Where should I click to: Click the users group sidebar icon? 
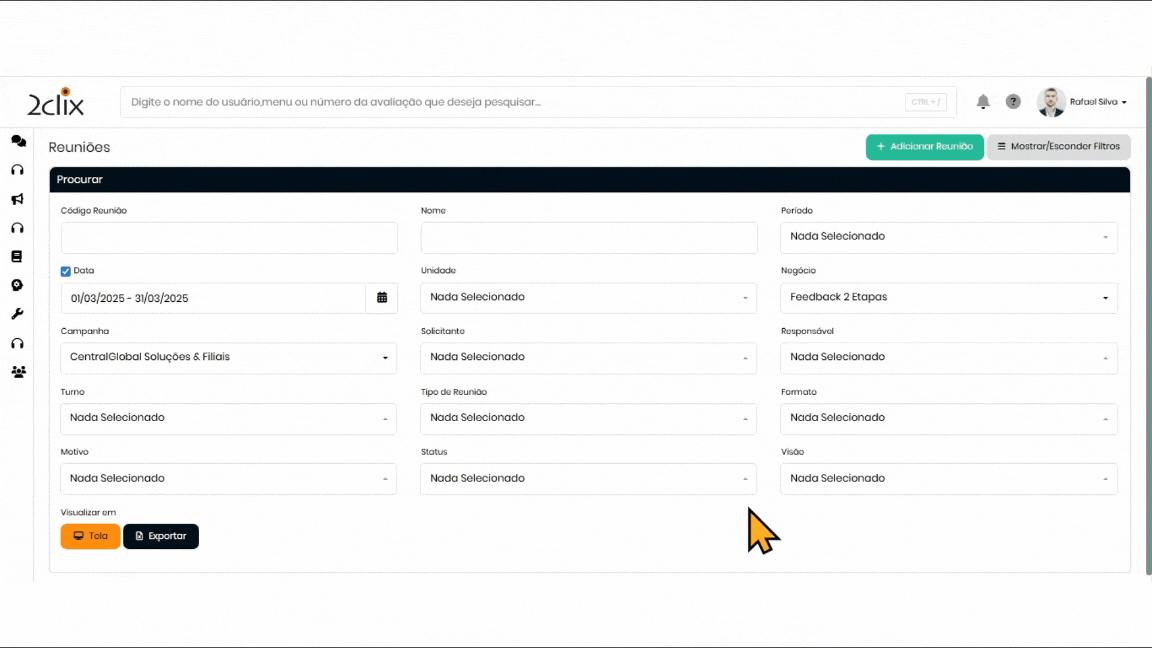[x=18, y=372]
